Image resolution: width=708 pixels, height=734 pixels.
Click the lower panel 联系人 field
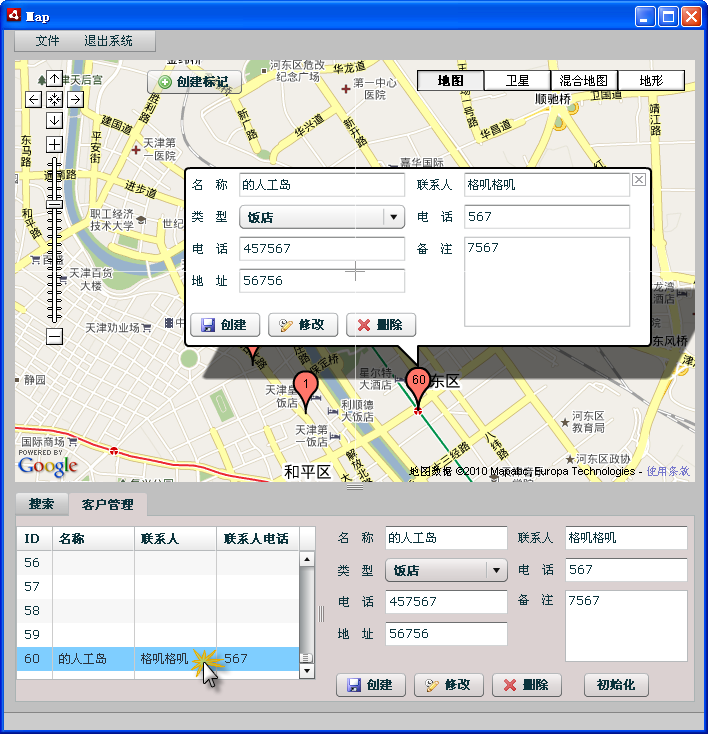point(626,538)
